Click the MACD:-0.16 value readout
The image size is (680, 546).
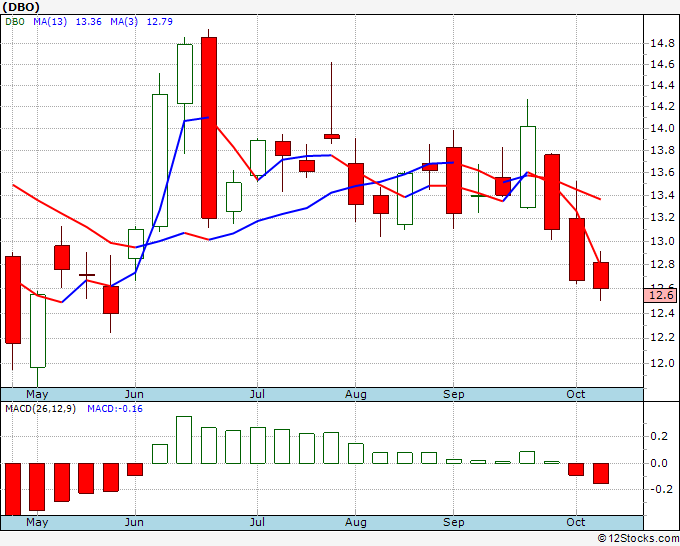pos(115,409)
